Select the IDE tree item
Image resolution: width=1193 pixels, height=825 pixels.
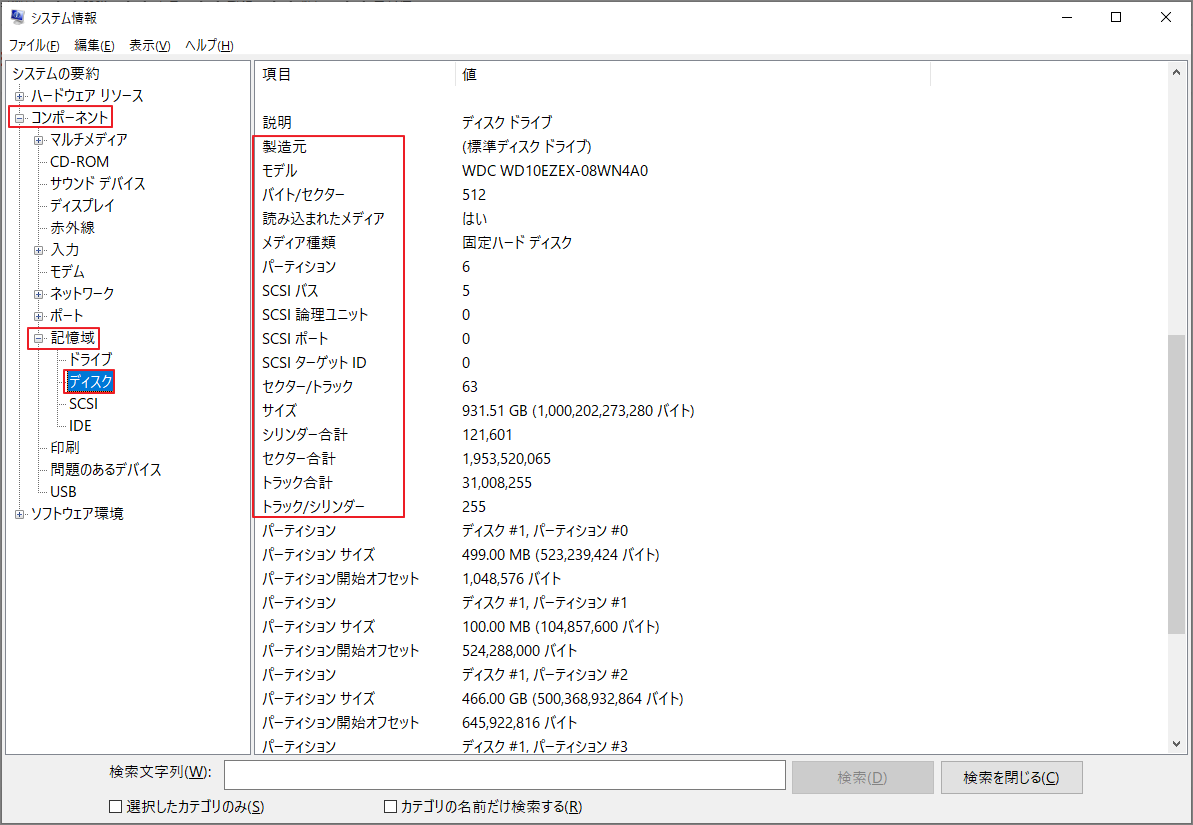tap(80, 425)
